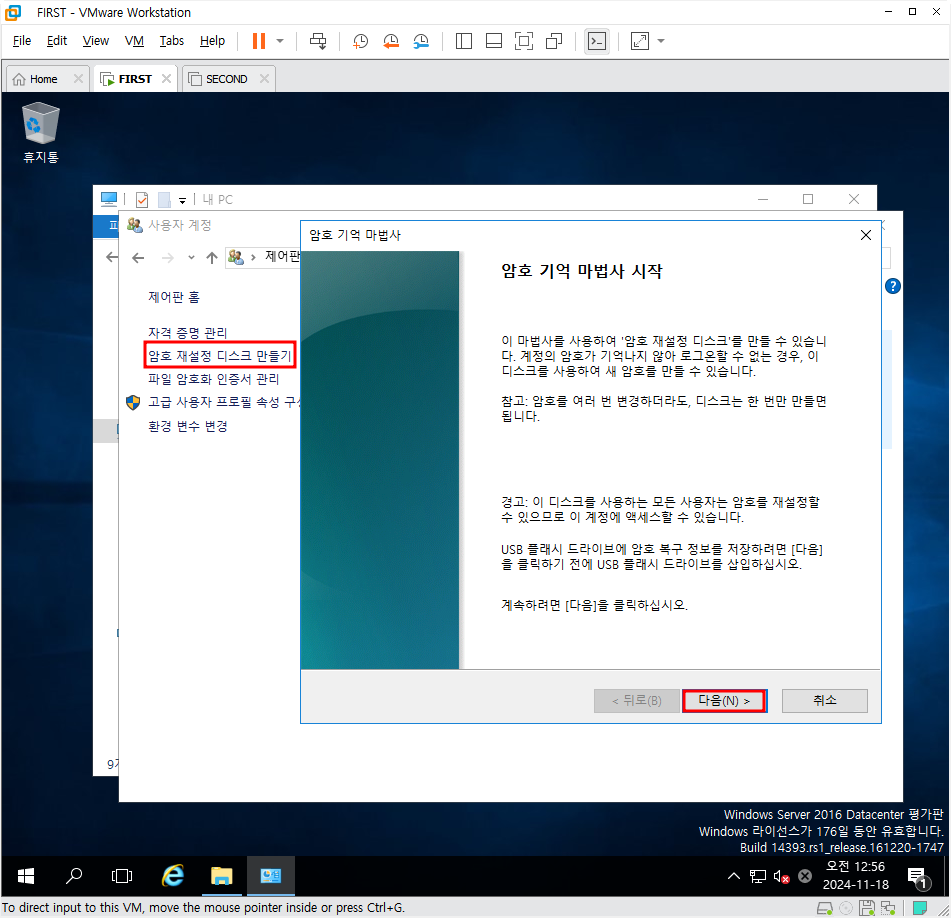Open taskbar search
This screenshot has height=918, width=951.
[74, 876]
